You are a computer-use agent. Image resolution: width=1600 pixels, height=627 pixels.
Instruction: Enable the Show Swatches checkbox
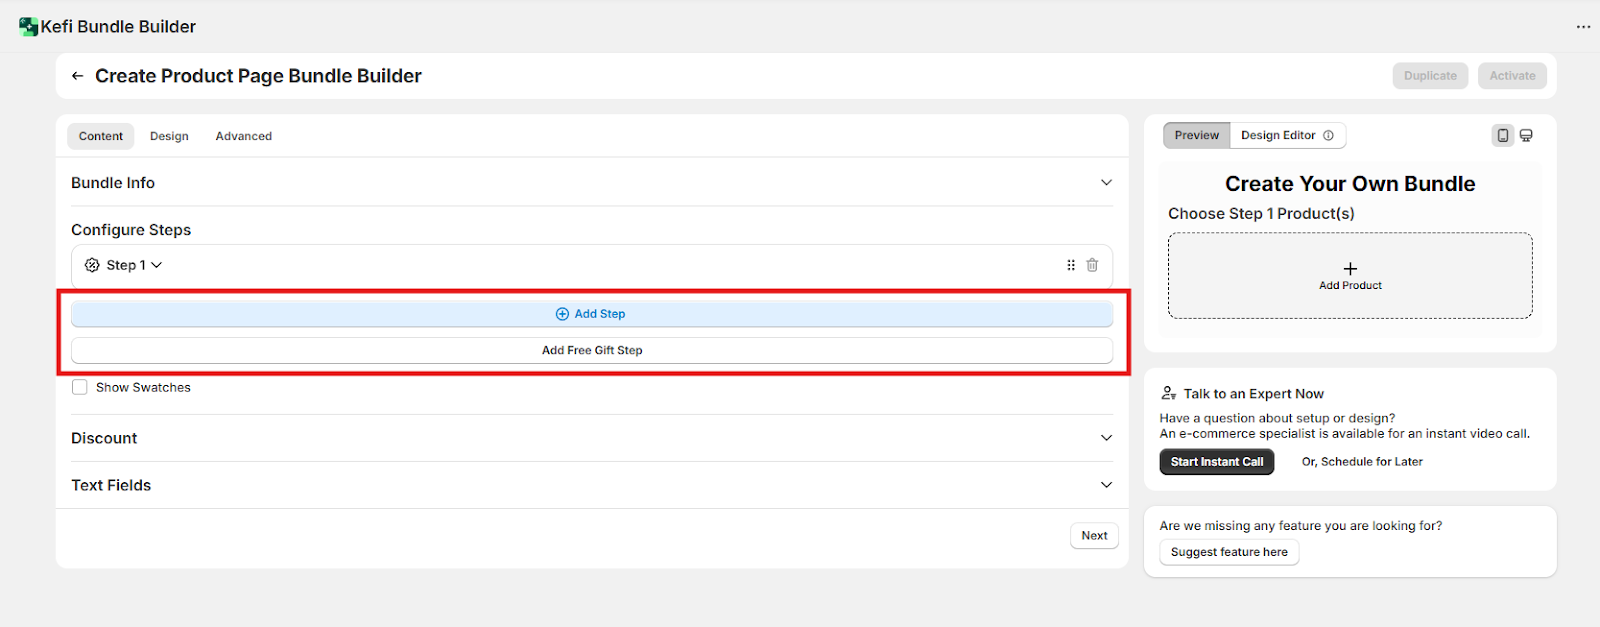coord(80,387)
